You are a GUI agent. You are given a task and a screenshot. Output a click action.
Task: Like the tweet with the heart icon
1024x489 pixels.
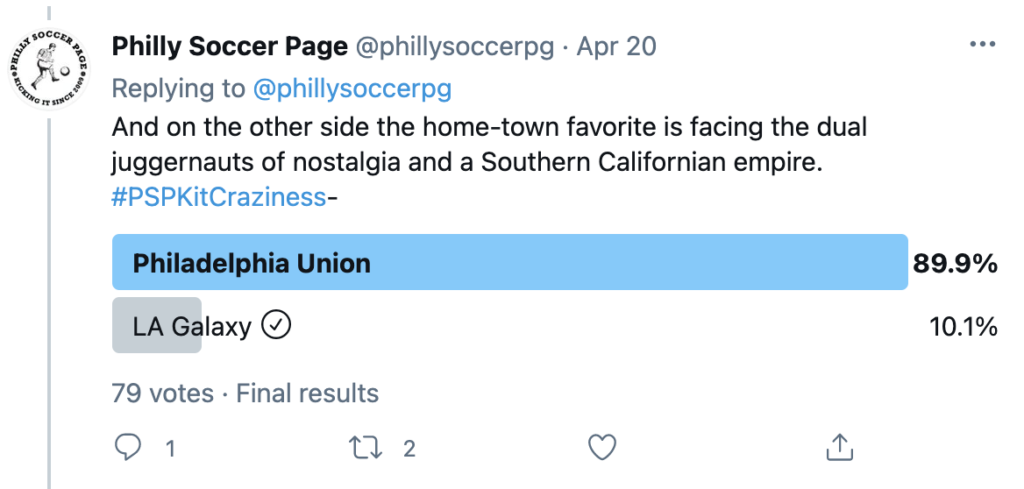tap(601, 447)
